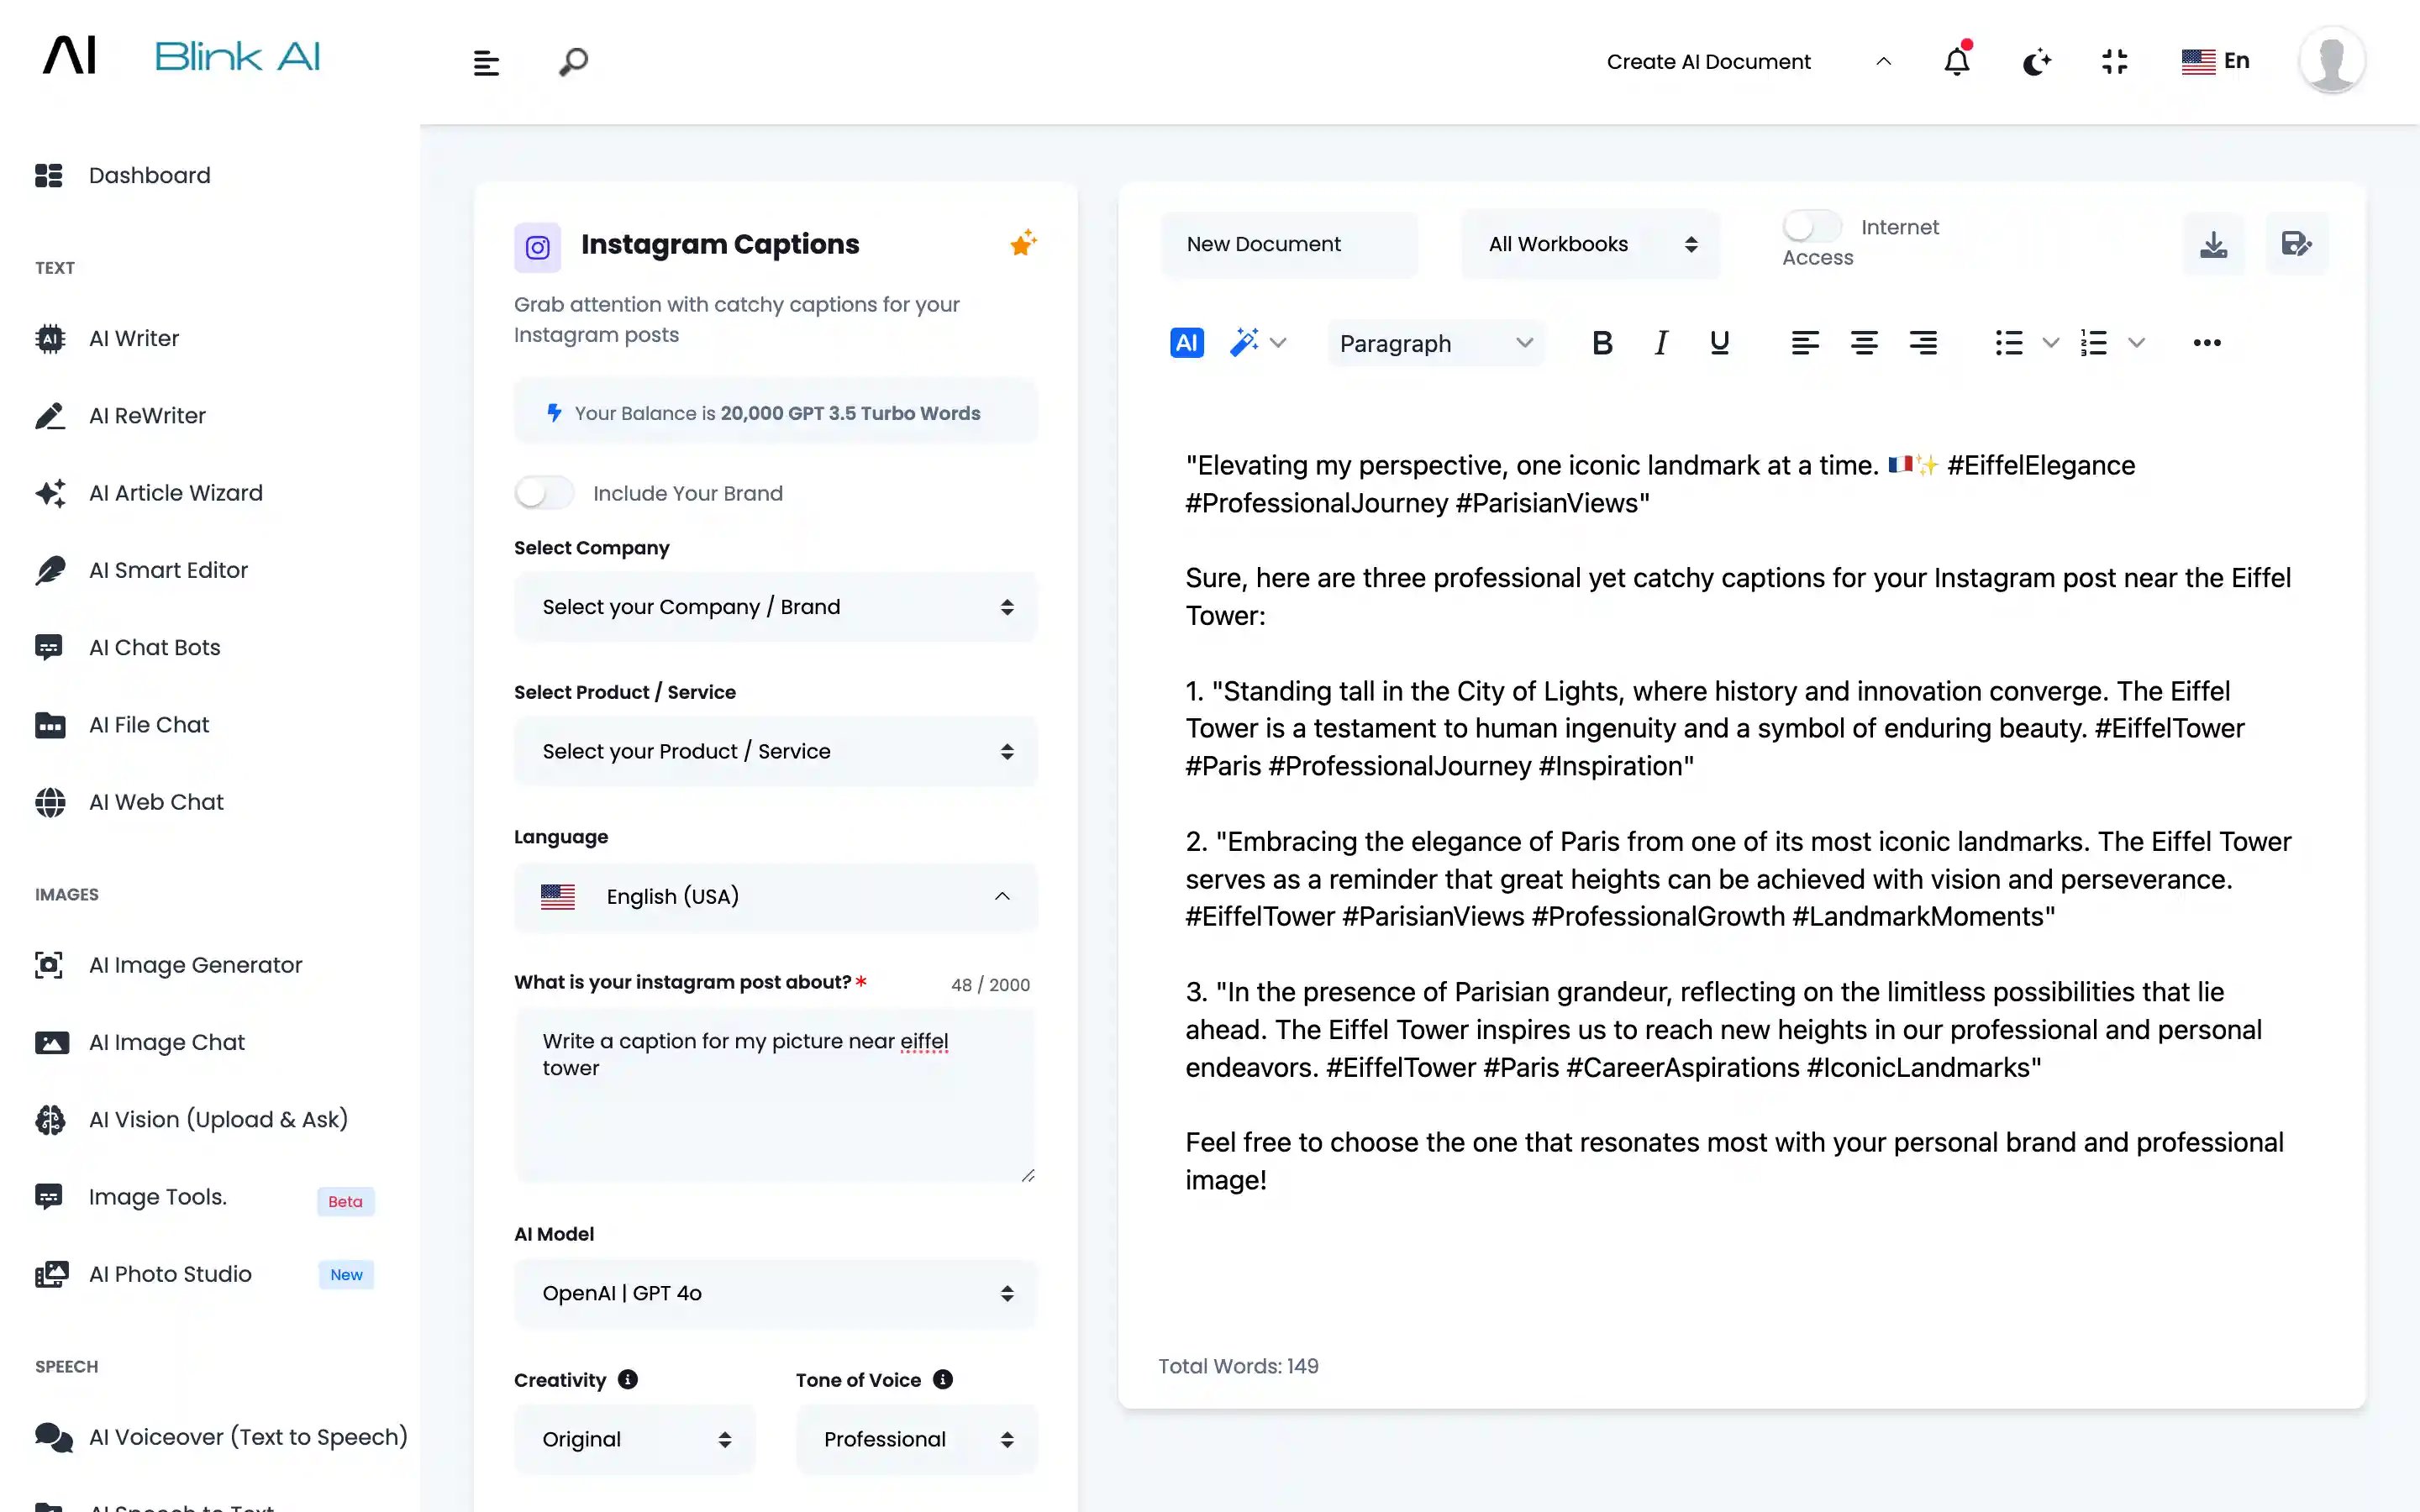
Task: Click the notification bell icon
Action: 1956,62
